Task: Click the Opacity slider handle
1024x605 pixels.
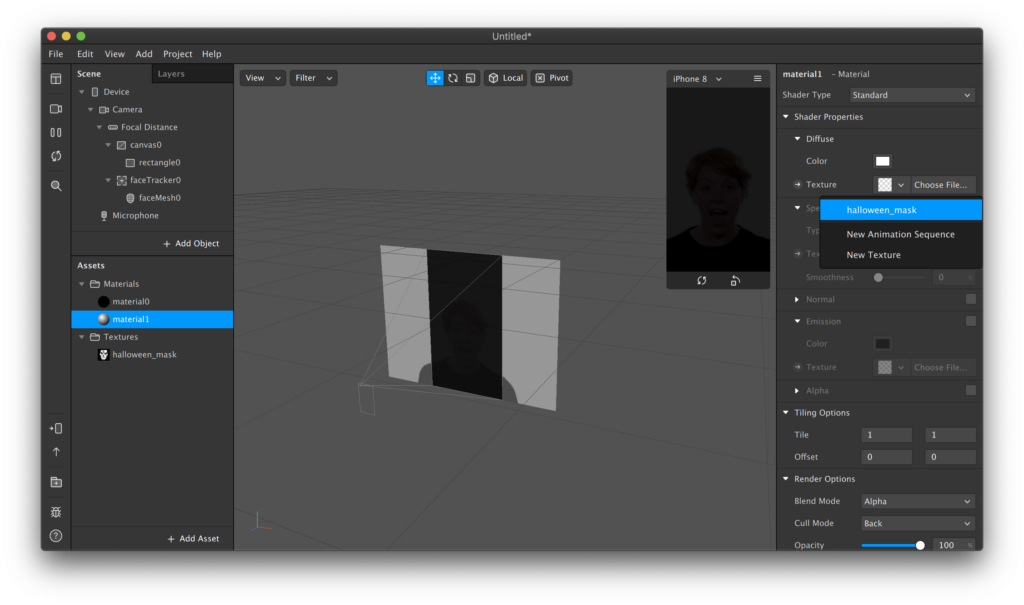Action: (920, 546)
